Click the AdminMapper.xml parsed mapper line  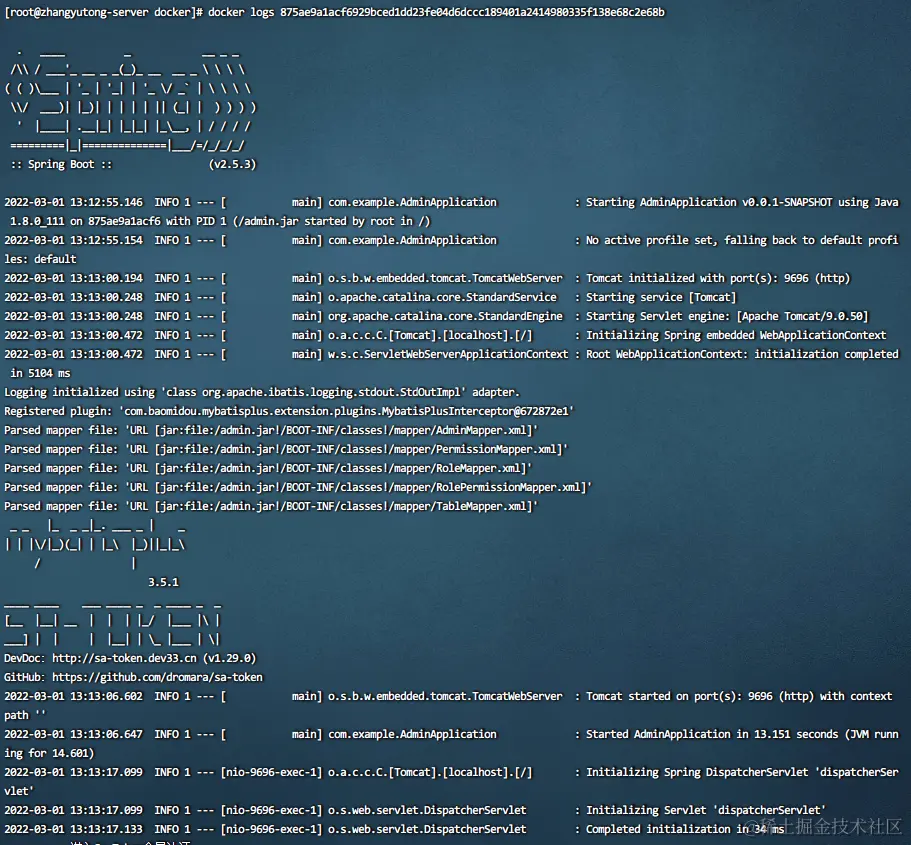pyautogui.click(x=271, y=431)
